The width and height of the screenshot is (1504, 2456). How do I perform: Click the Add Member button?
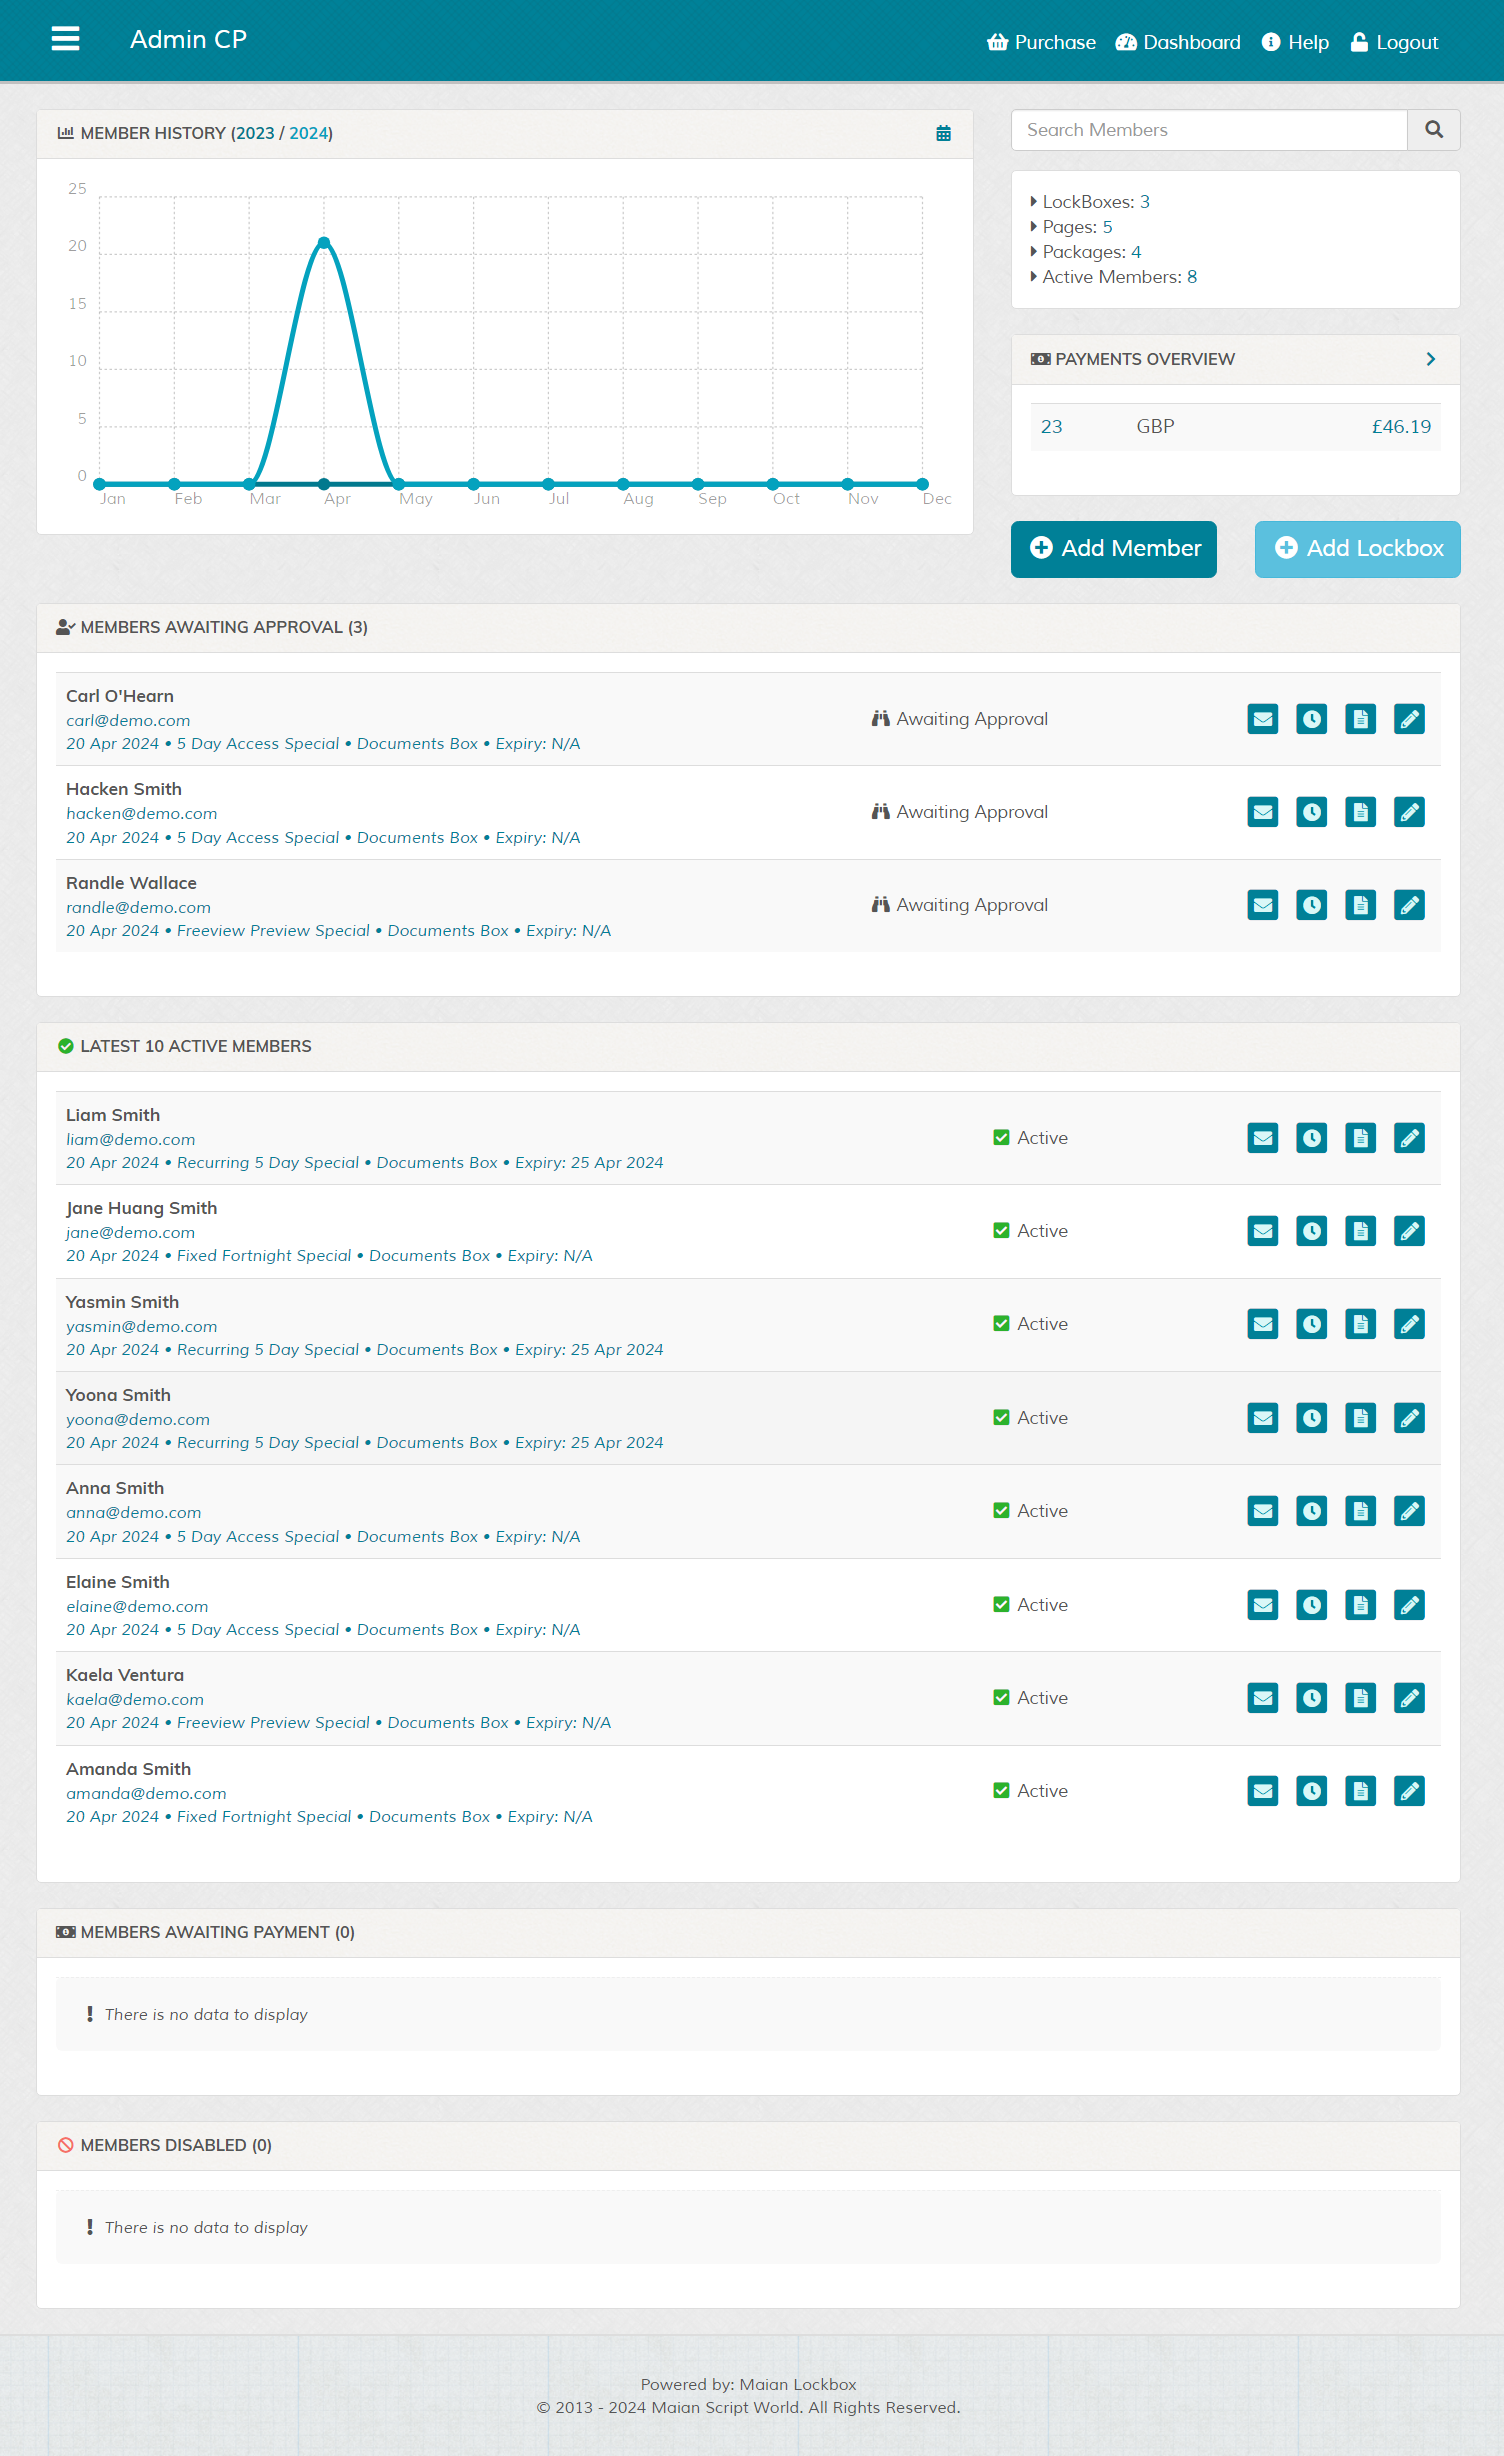[x=1113, y=549]
